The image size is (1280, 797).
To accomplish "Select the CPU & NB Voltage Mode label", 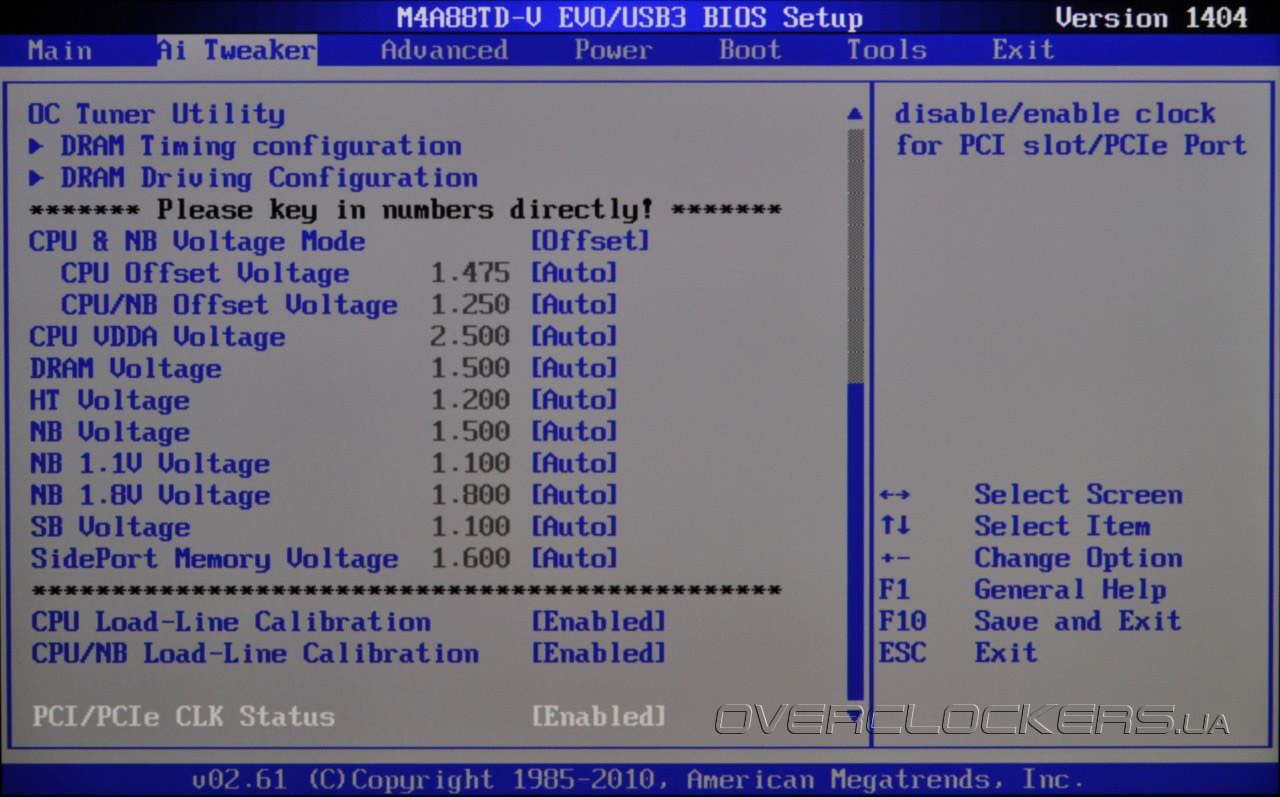I will (197, 241).
